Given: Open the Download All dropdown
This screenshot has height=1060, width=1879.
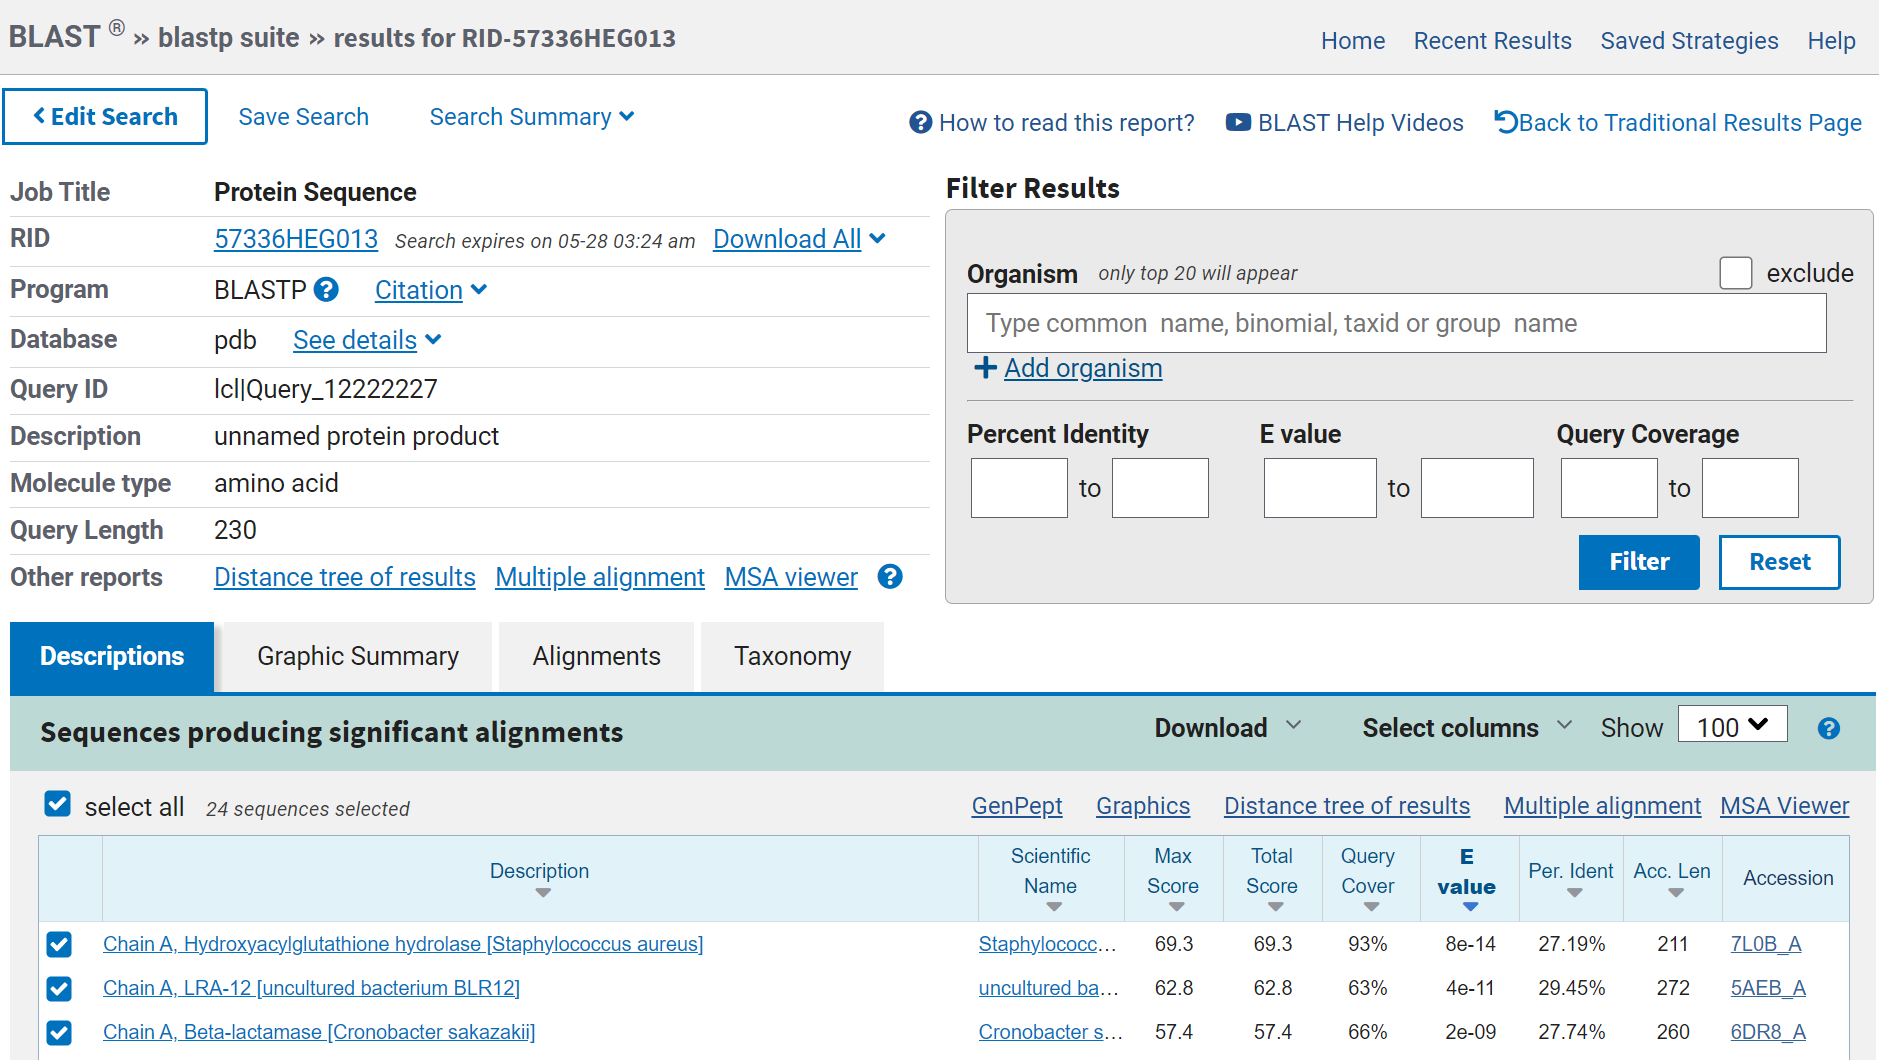Looking at the screenshot, I should (x=799, y=239).
